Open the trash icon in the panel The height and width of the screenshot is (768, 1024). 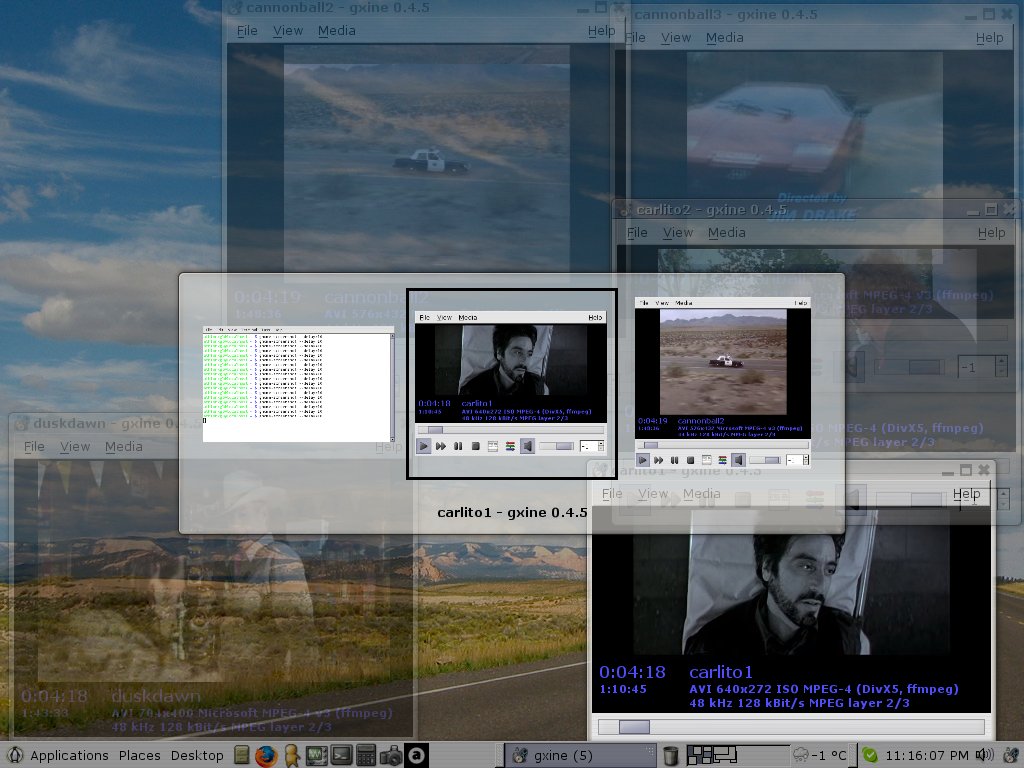point(671,756)
